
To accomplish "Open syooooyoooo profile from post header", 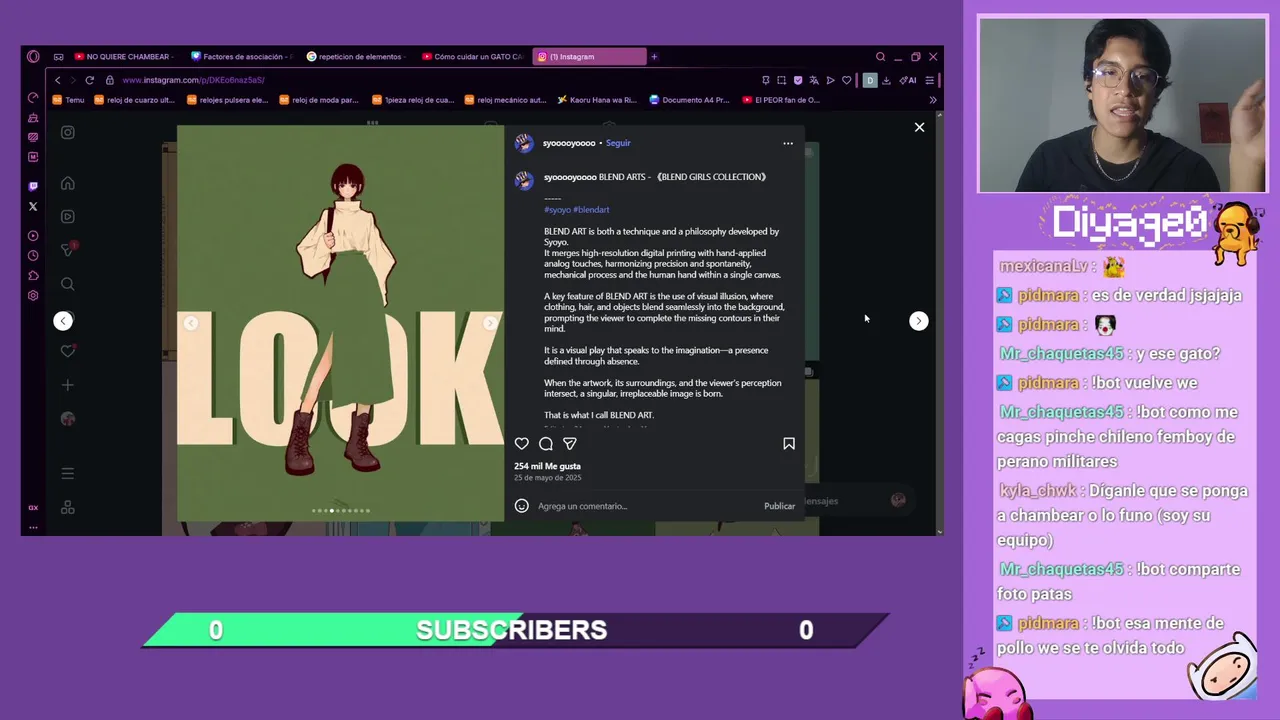I will point(569,143).
